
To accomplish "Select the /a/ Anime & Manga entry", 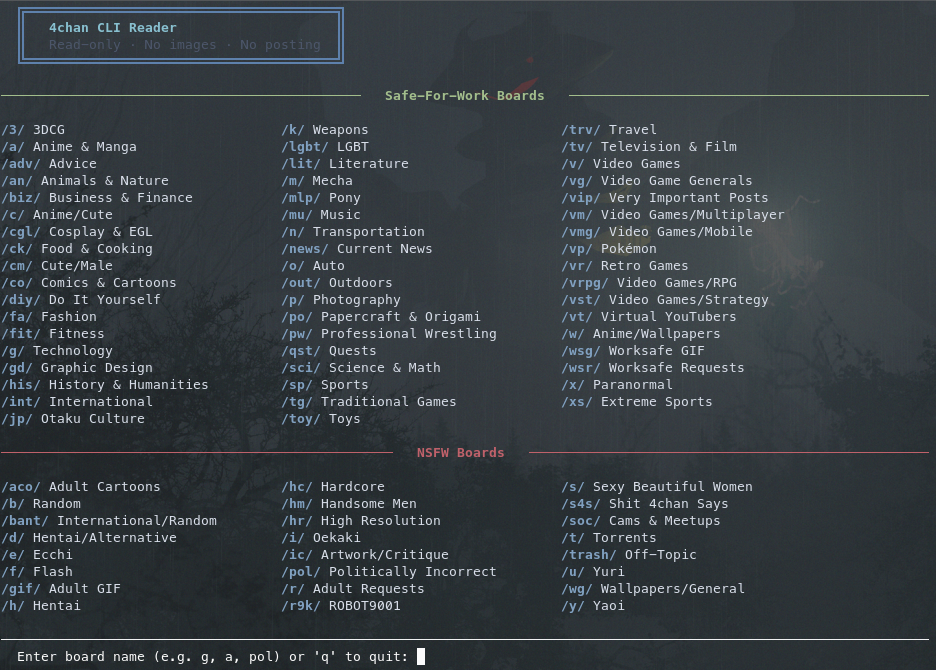I will point(69,146).
